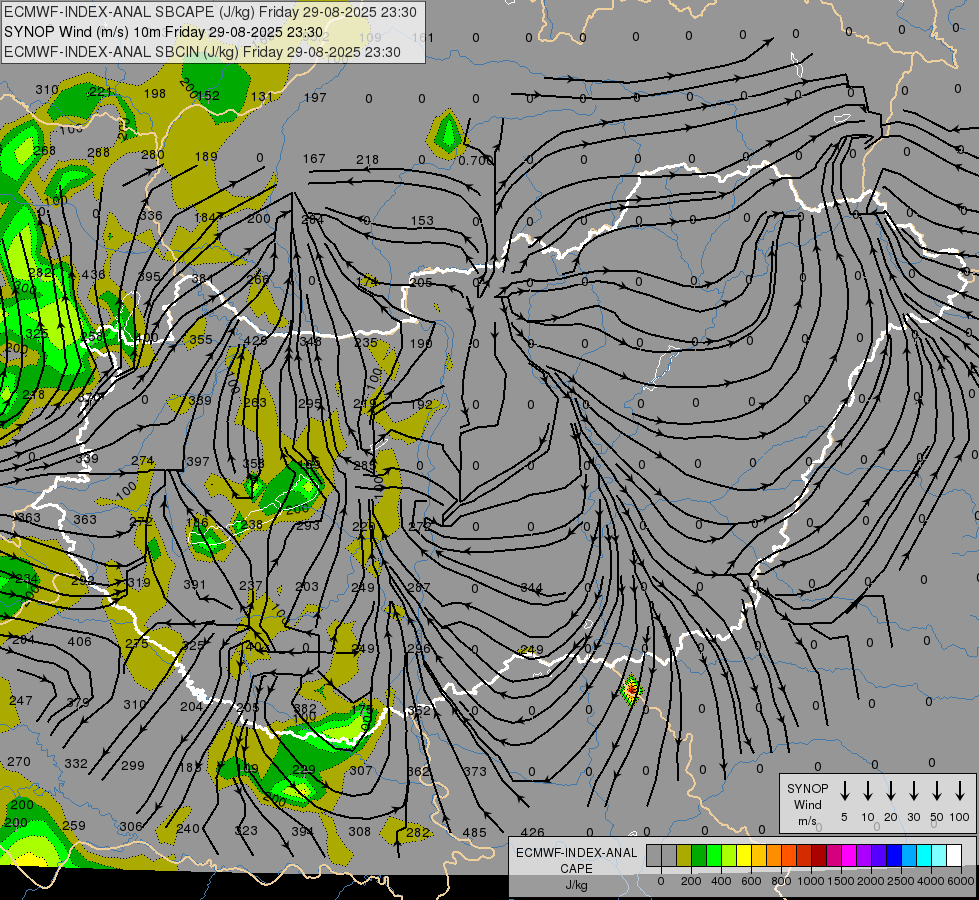Image resolution: width=979 pixels, height=900 pixels.
Task: Click the 600 tick label on the CAPE scale
Action: pos(751,881)
